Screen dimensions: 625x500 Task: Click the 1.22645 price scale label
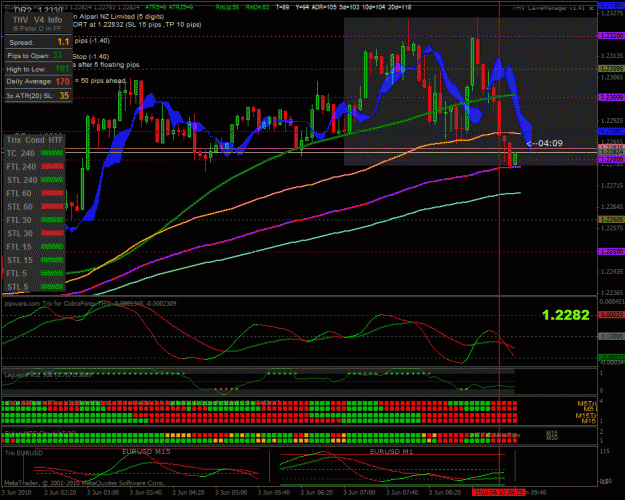(612, 207)
